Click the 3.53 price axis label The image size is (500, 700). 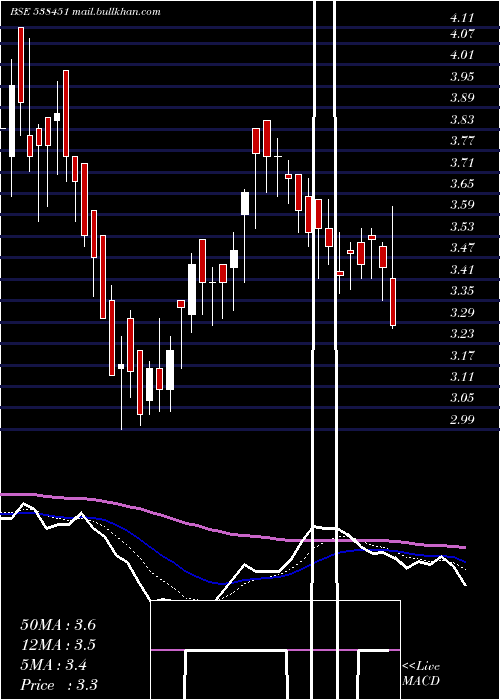[x=462, y=226]
